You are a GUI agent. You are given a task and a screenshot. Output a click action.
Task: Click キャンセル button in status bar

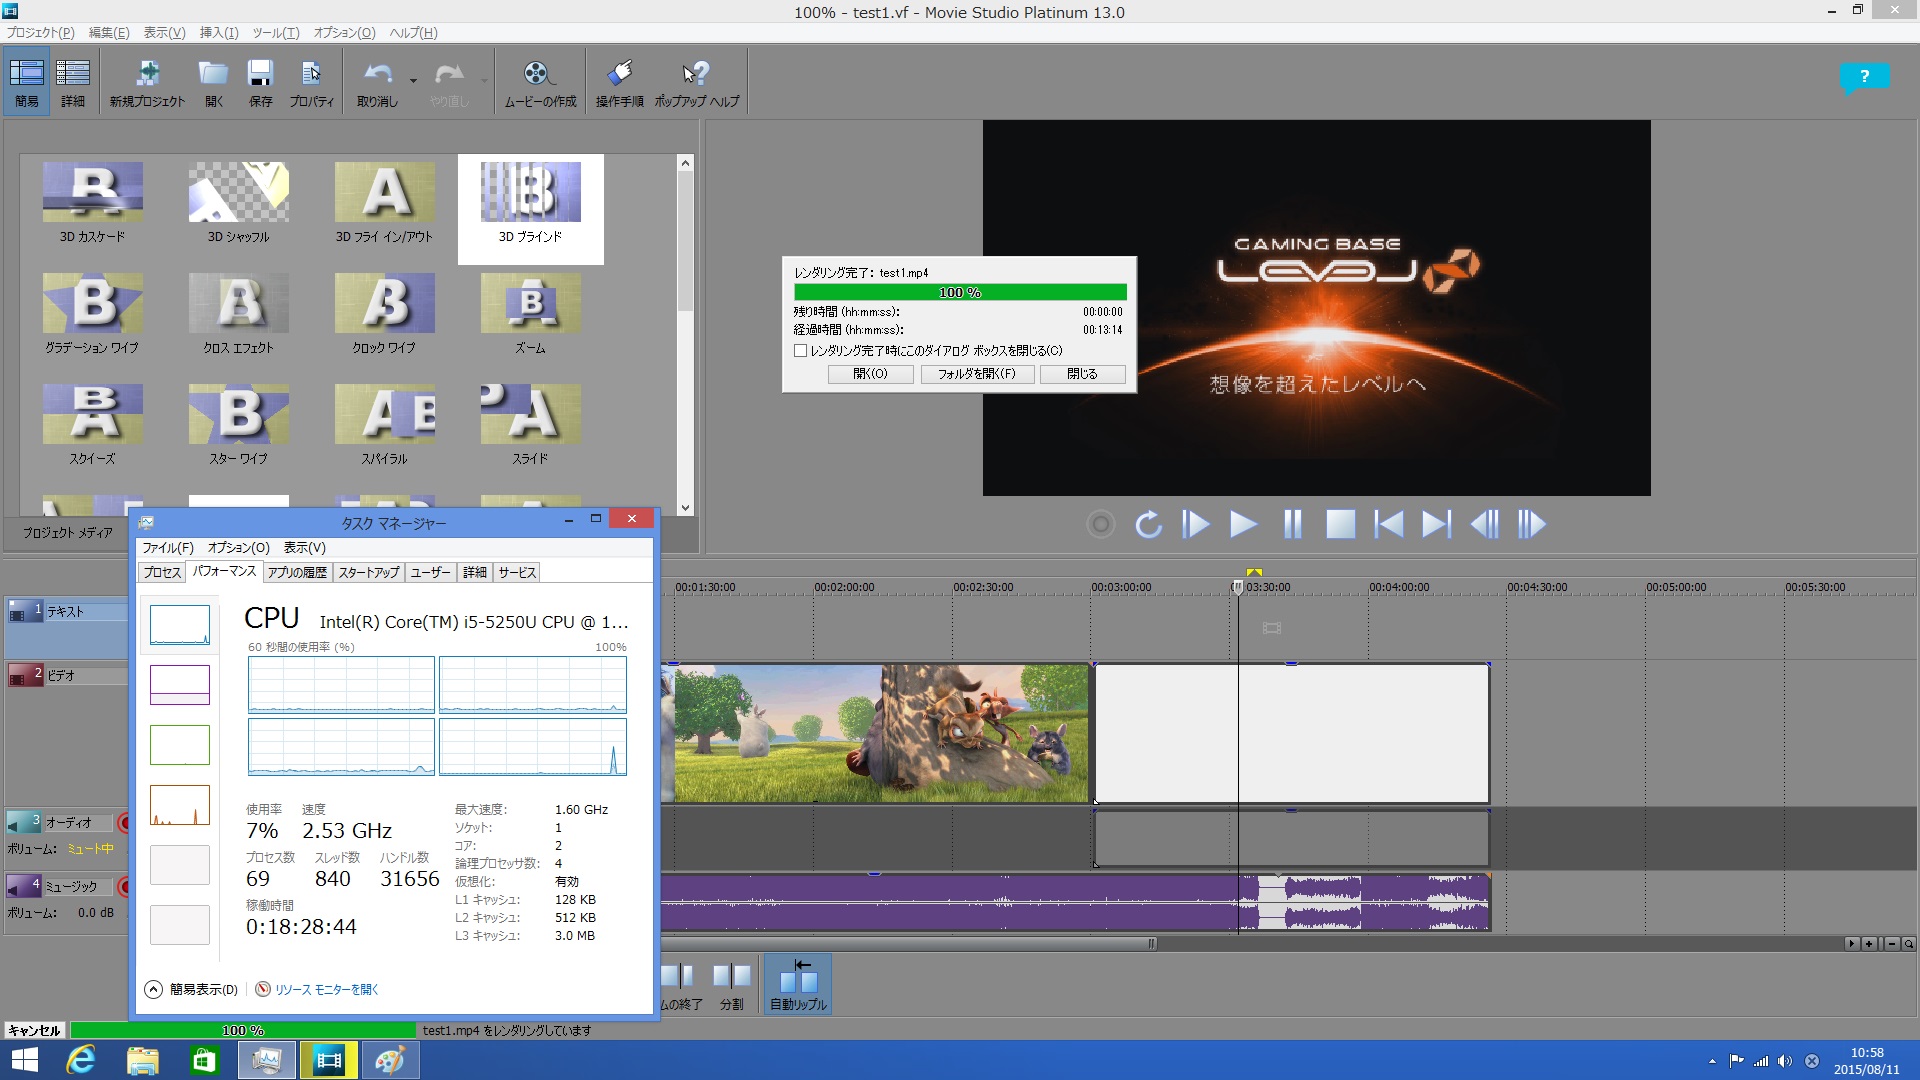coord(35,1030)
